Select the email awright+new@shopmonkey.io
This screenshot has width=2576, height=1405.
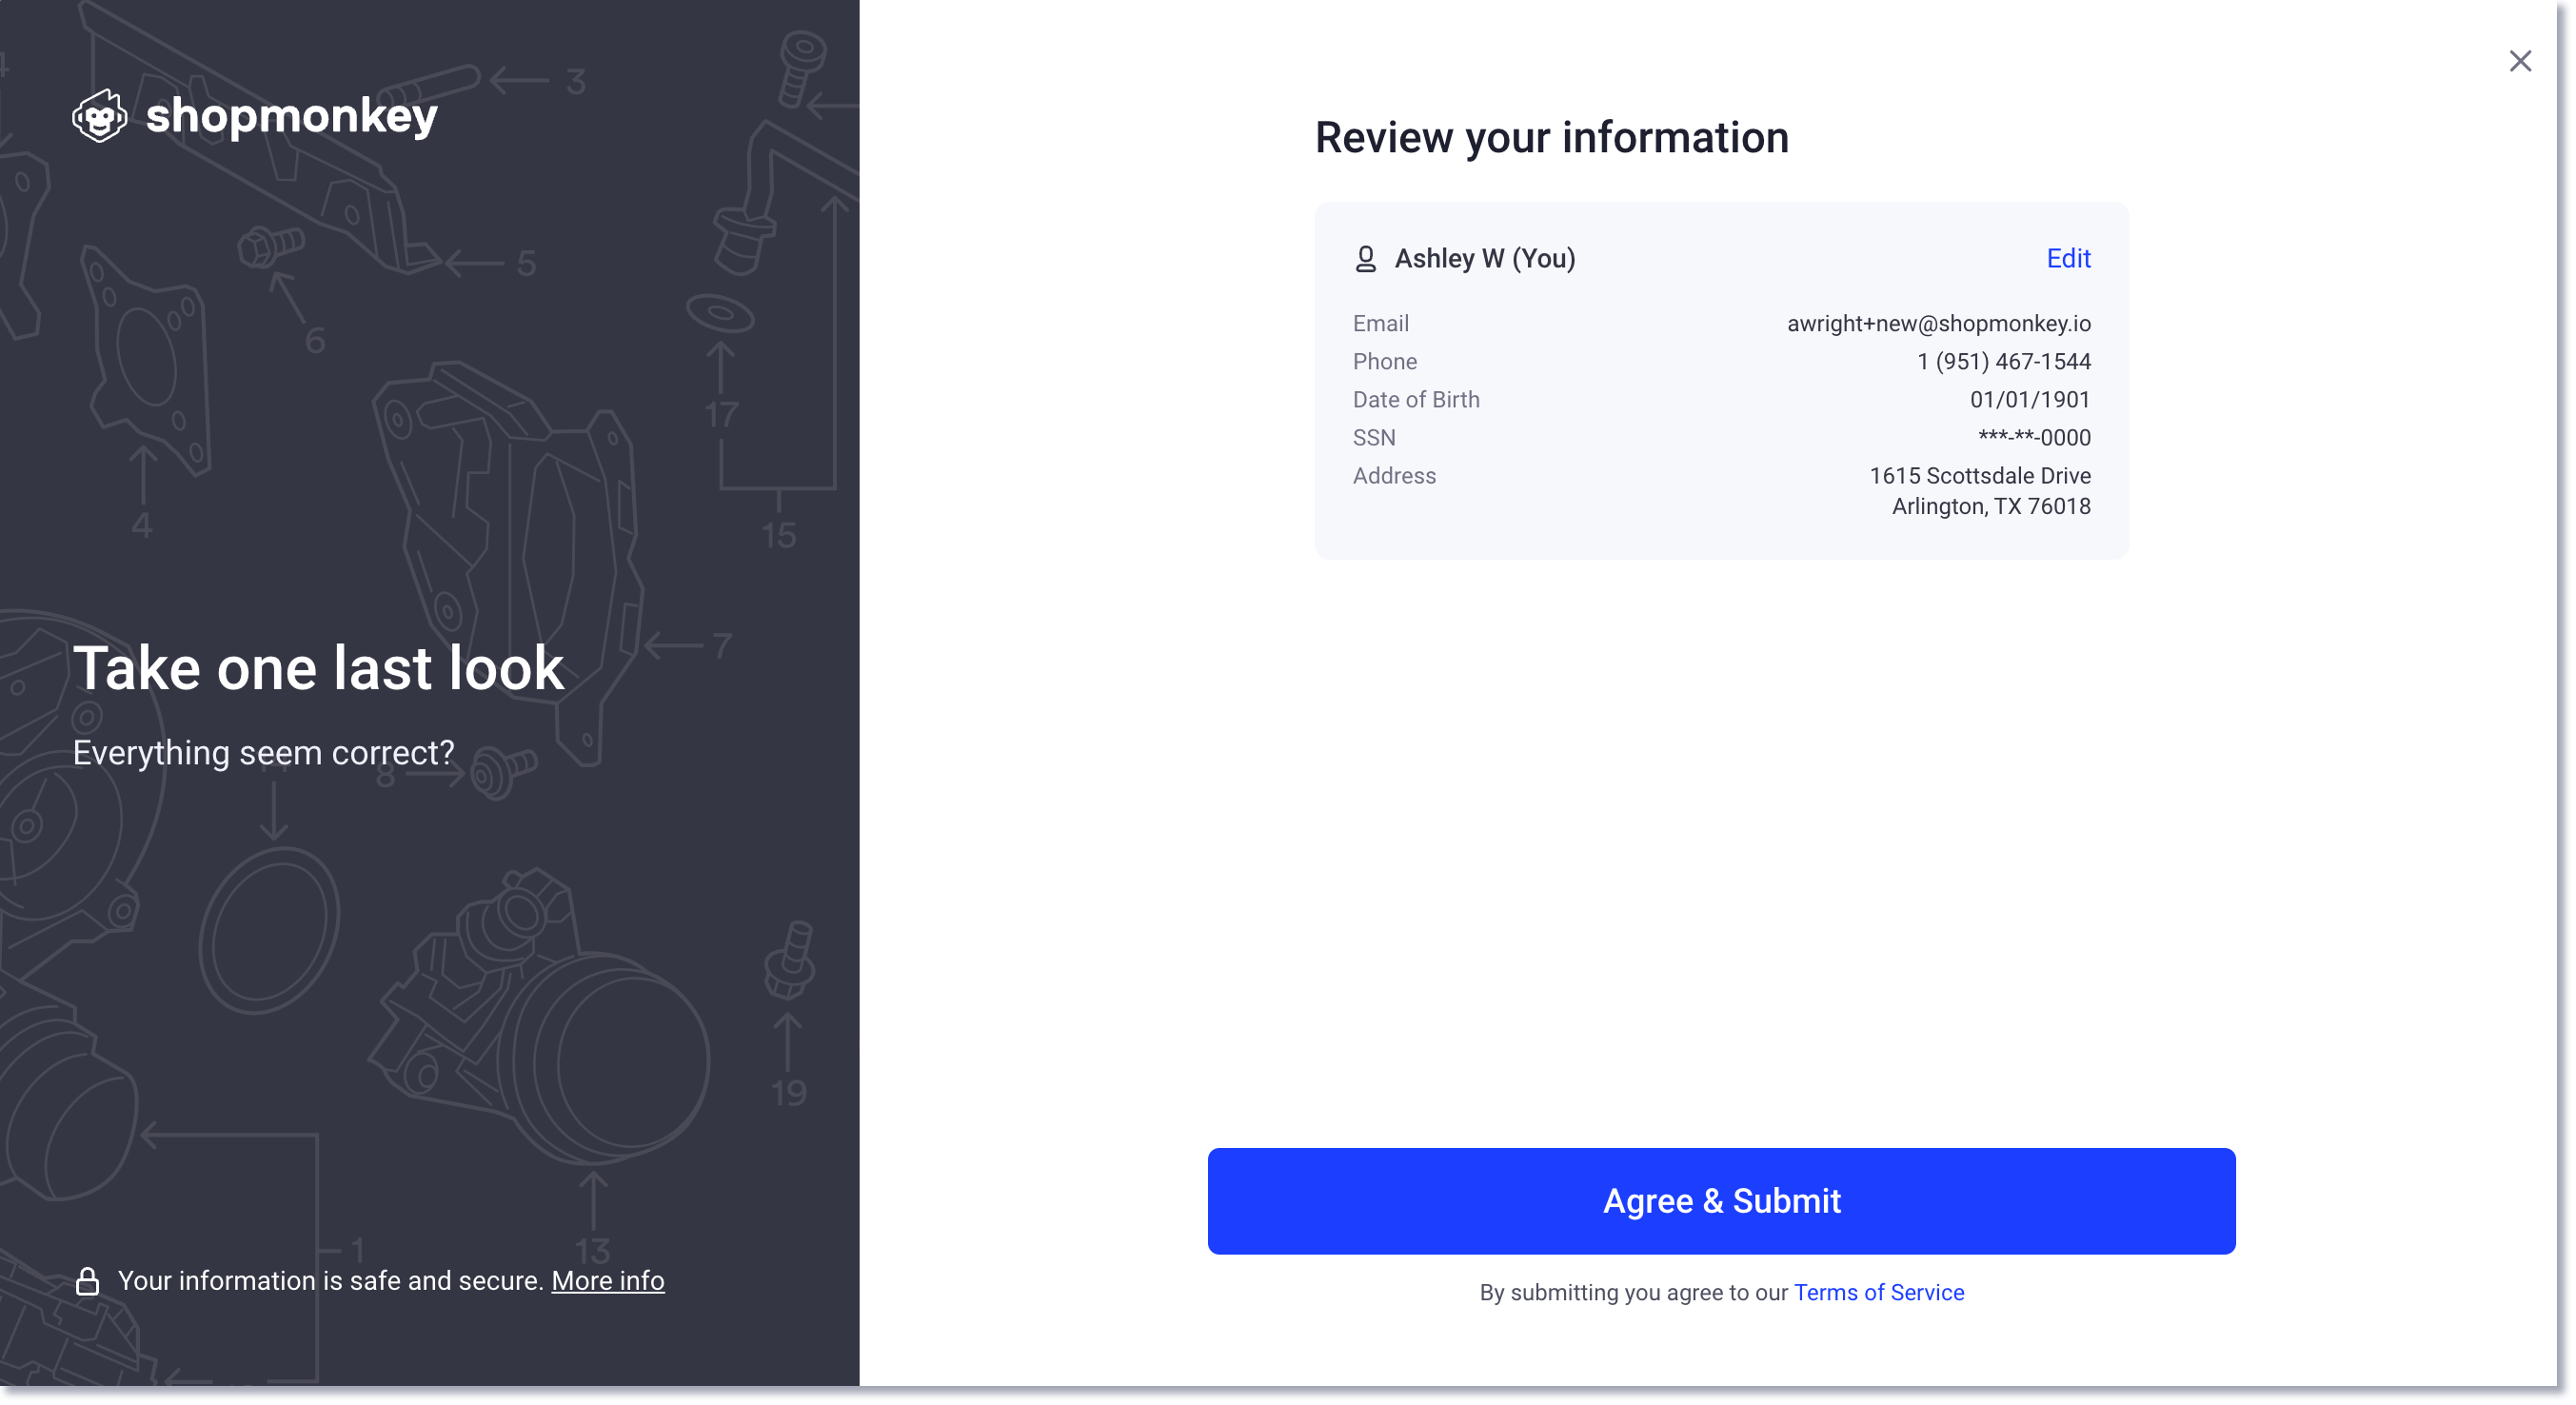click(1938, 324)
